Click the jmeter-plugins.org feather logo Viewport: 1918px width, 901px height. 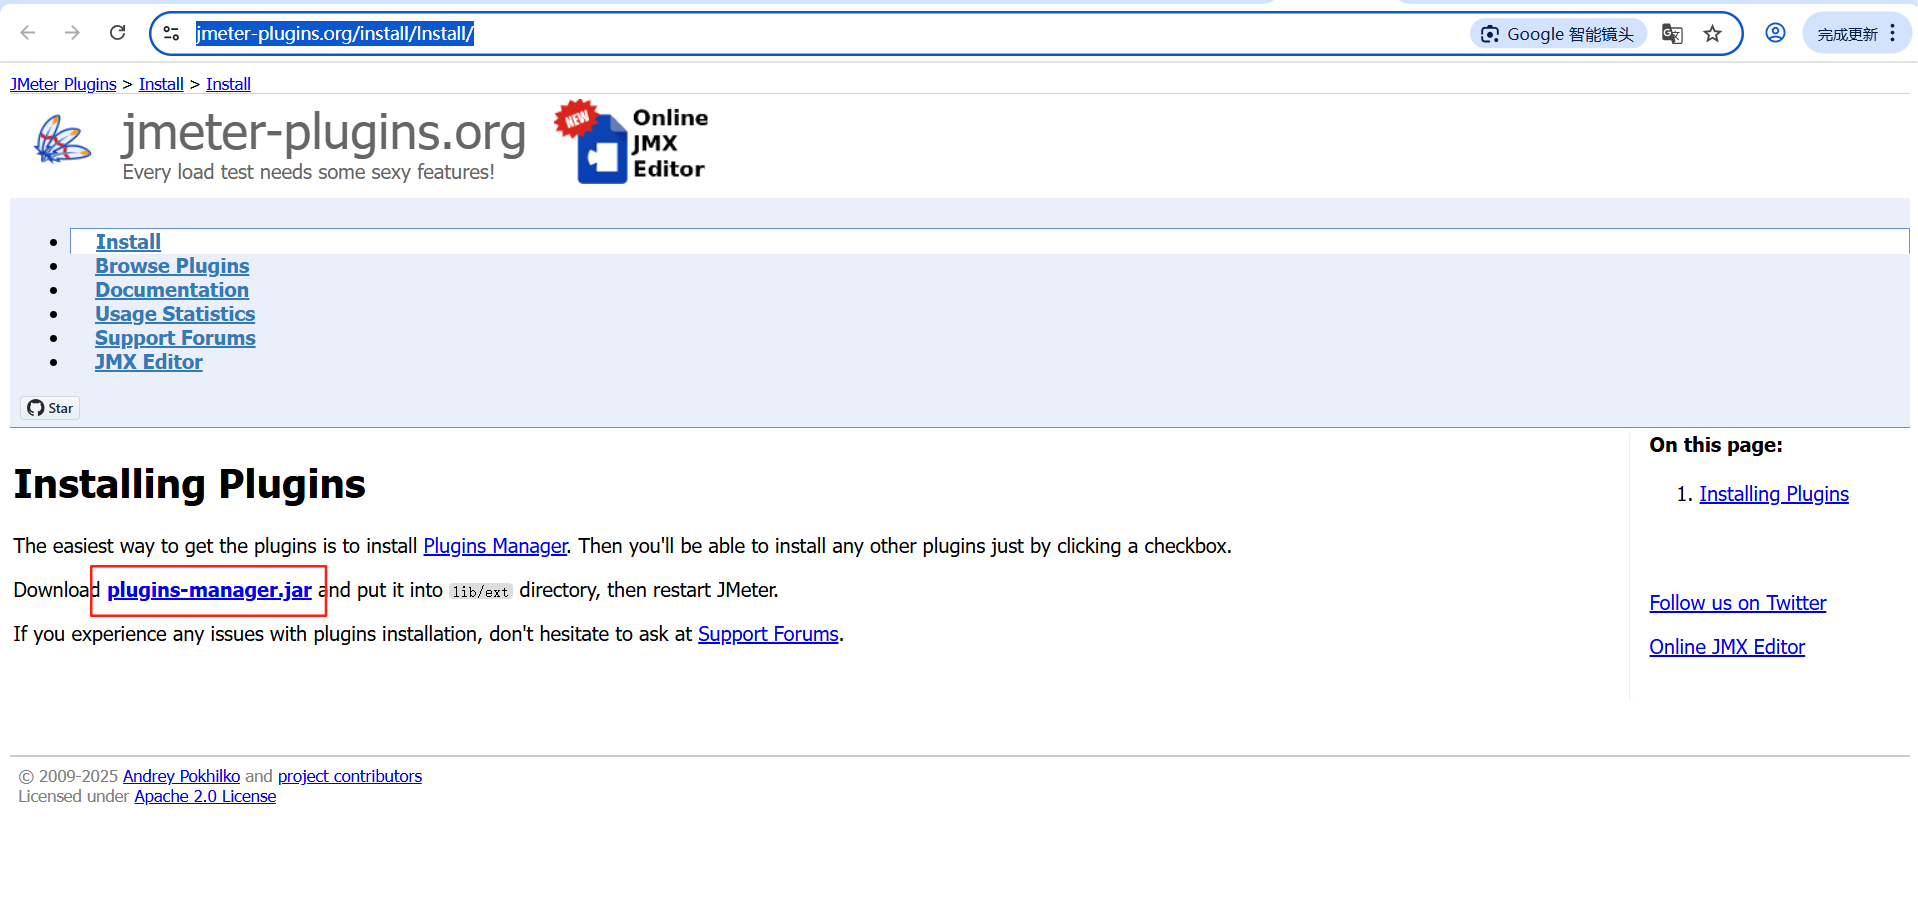62,139
